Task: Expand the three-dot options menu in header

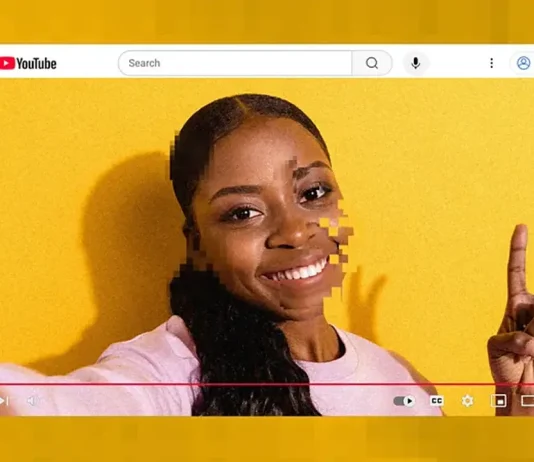Action: pyautogui.click(x=491, y=63)
